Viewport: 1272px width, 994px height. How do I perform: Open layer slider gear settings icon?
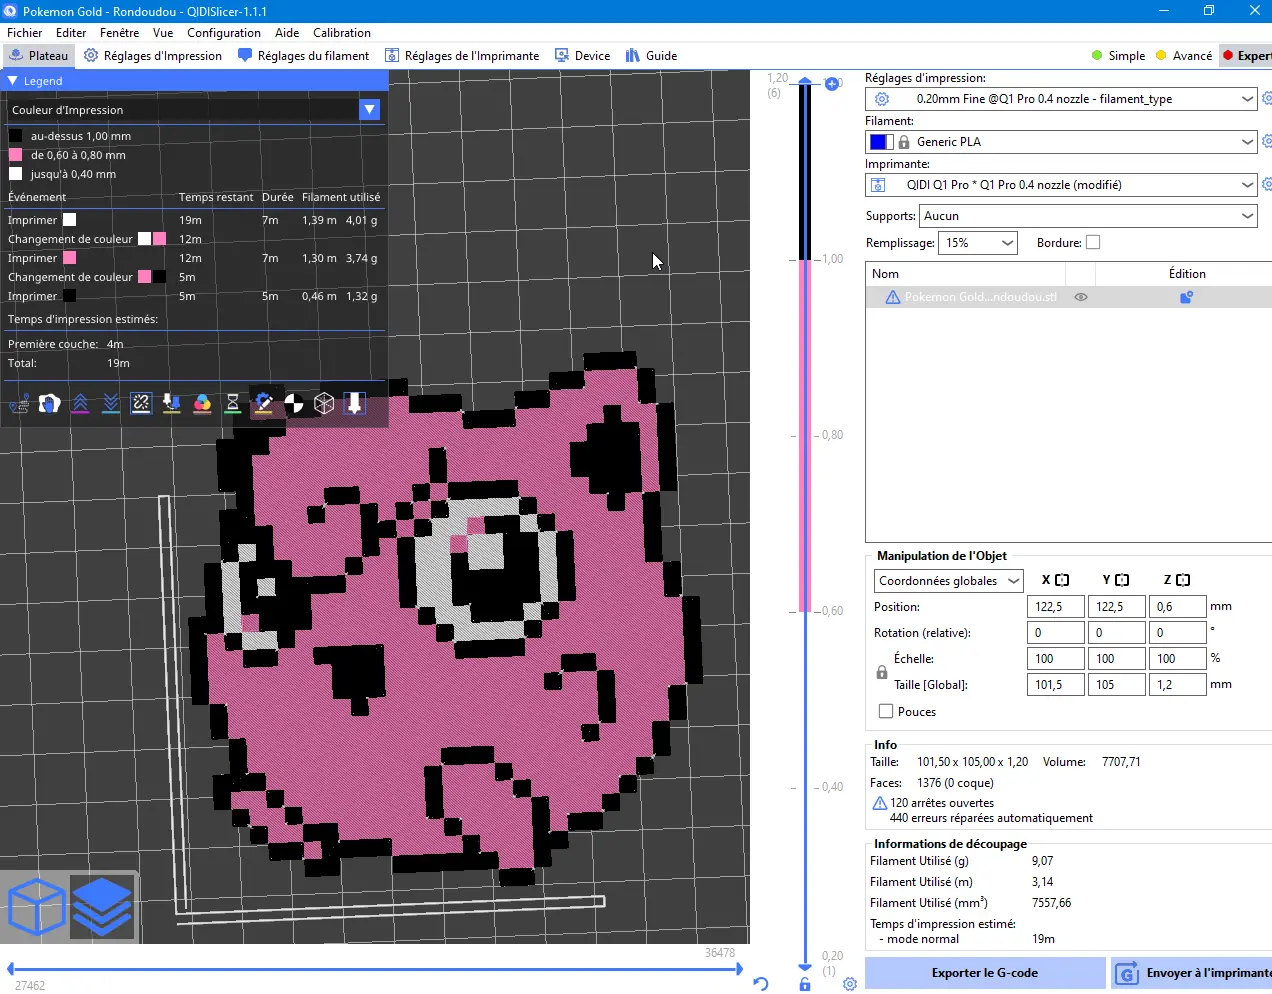click(x=850, y=984)
